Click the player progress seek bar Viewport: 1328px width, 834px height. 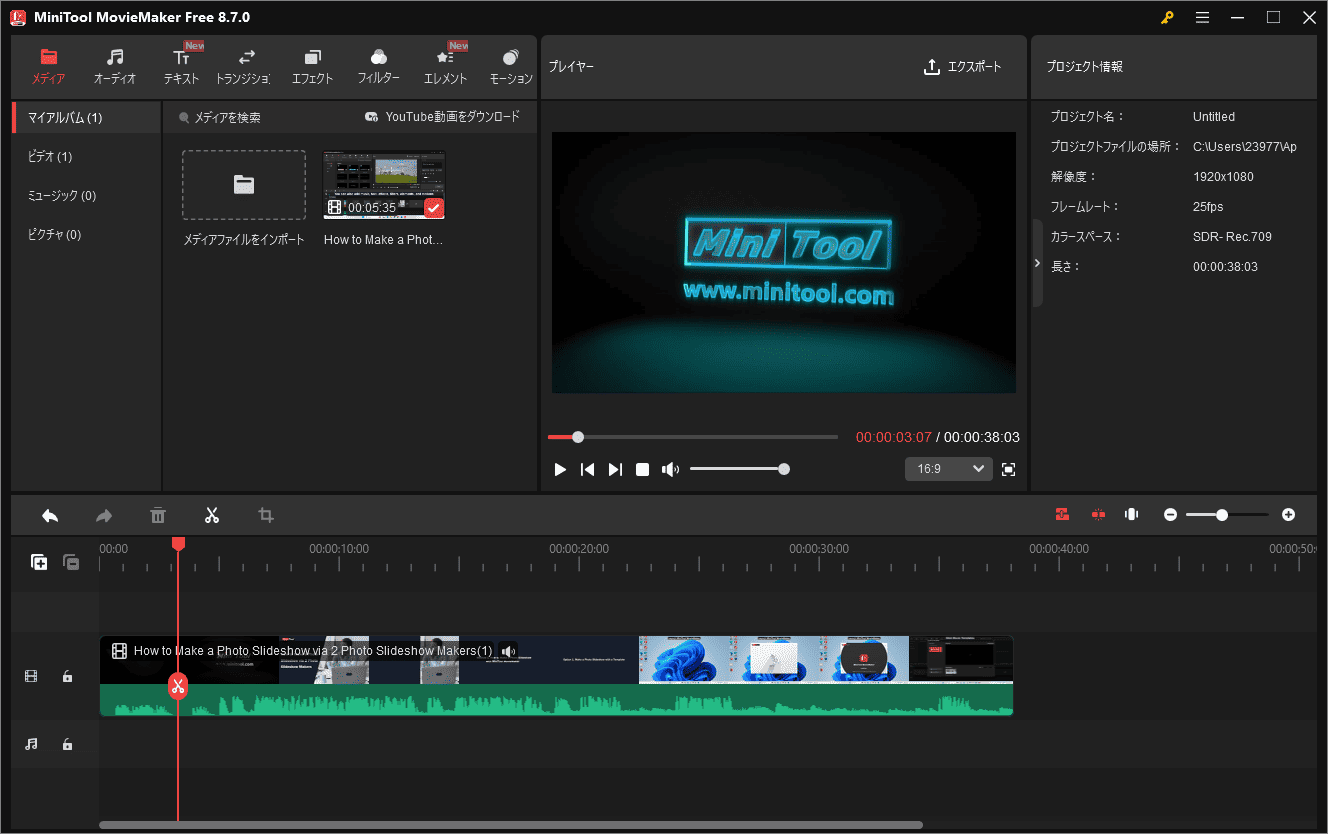coord(693,437)
